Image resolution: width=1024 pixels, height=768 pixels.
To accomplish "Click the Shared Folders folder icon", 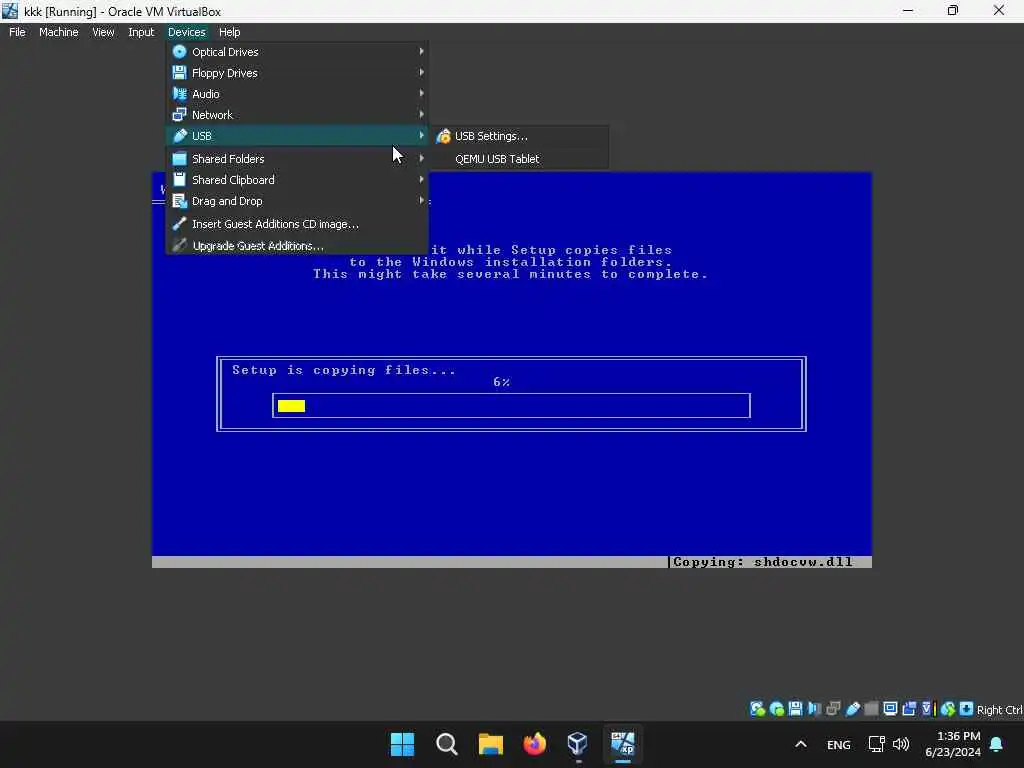I will coord(180,159).
